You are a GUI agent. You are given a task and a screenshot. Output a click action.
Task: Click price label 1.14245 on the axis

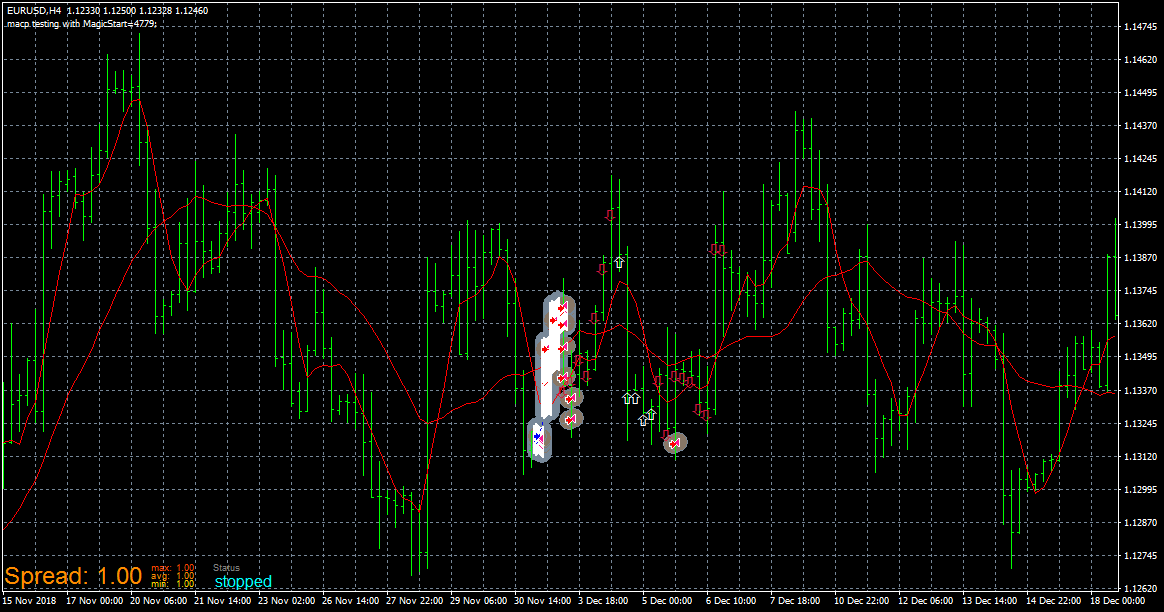1140,159
